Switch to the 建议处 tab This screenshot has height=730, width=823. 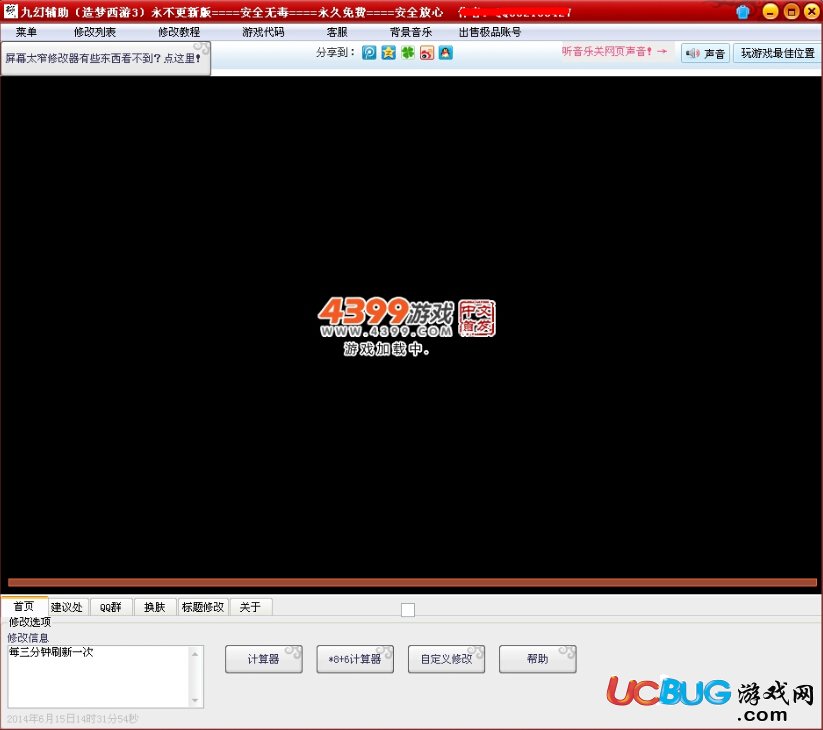[67, 607]
